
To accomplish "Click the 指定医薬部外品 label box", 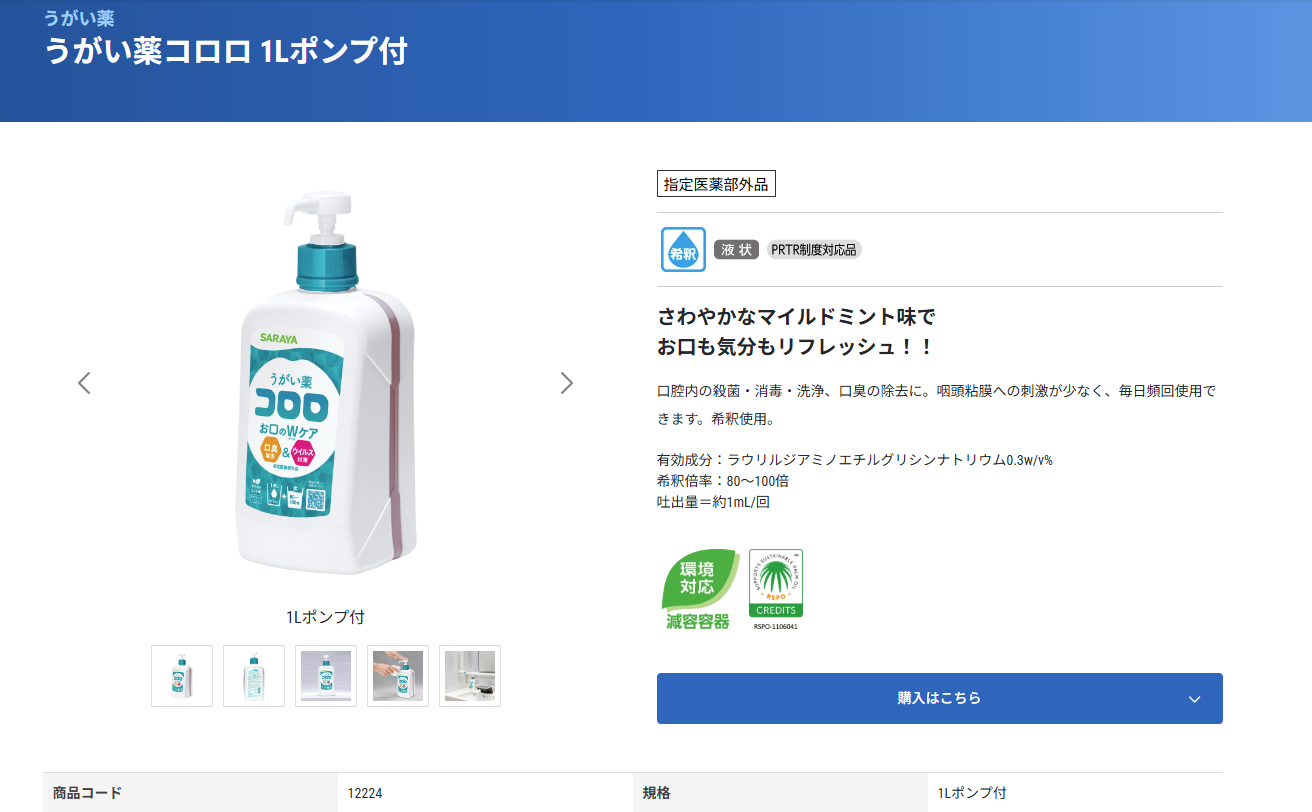I will click(716, 184).
